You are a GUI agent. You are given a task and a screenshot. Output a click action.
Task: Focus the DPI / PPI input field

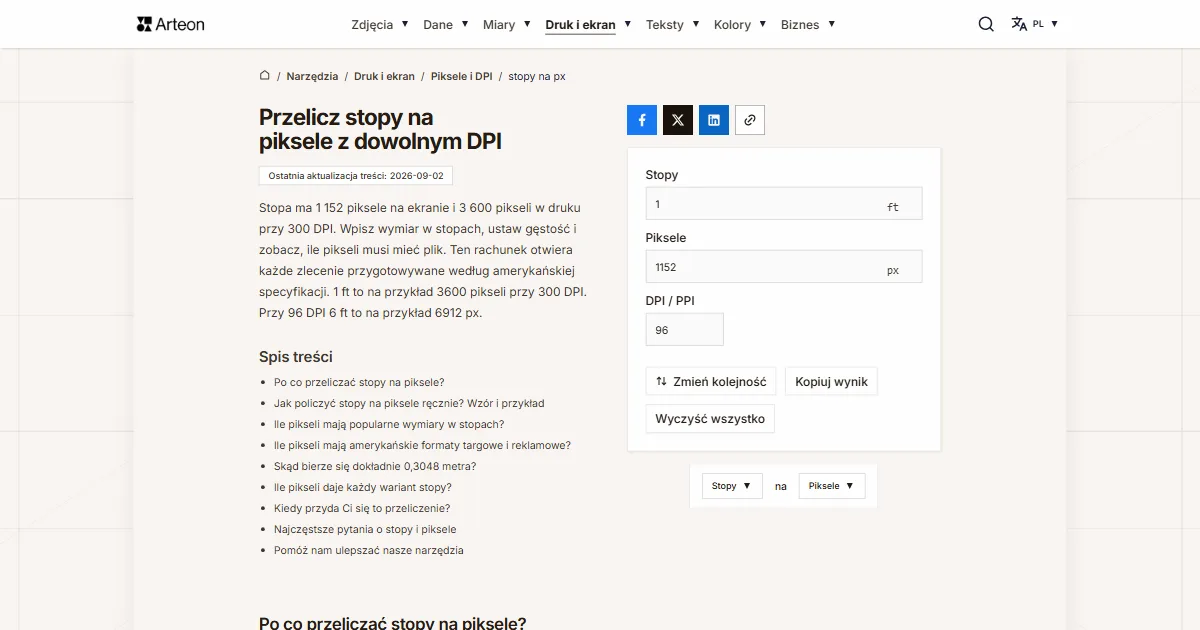[685, 330]
